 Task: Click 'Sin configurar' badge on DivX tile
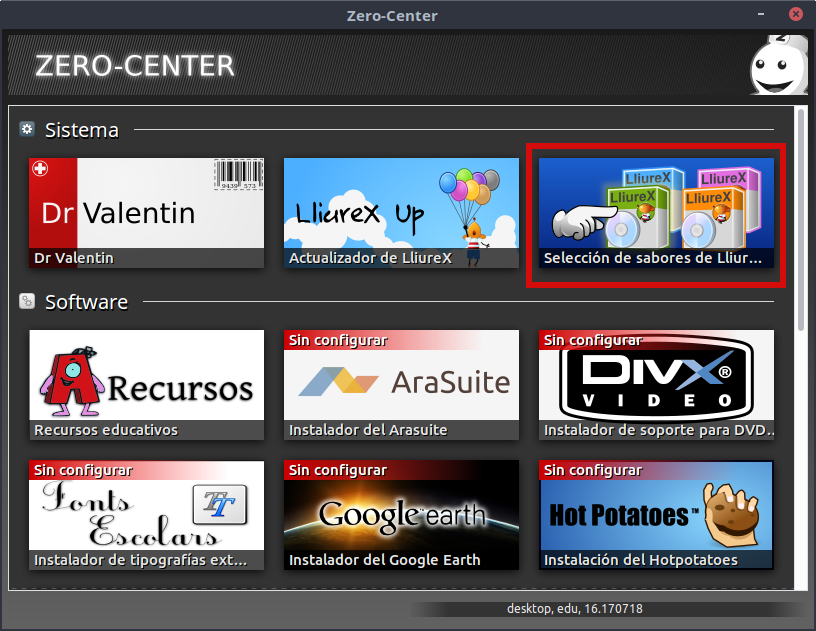tap(592, 340)
